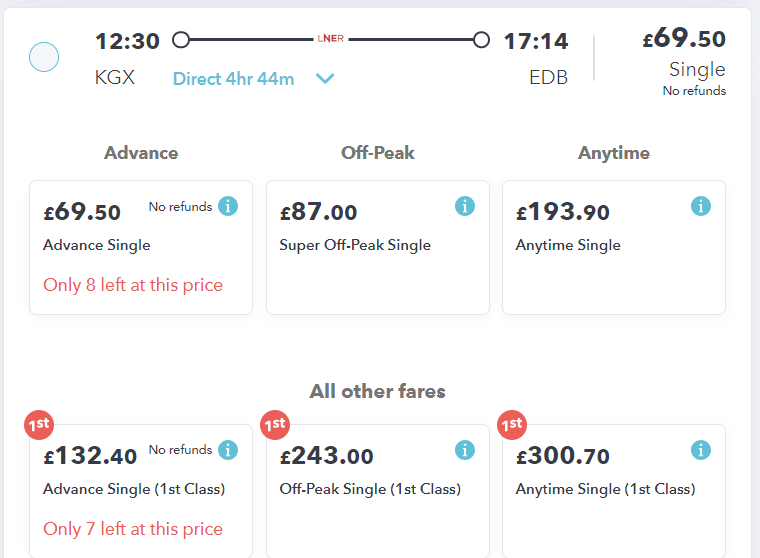The width and height of the screenshot is (760, 558).
Task: Click the LNER operator logo on journey line
Action: click(x=331, y=39)
